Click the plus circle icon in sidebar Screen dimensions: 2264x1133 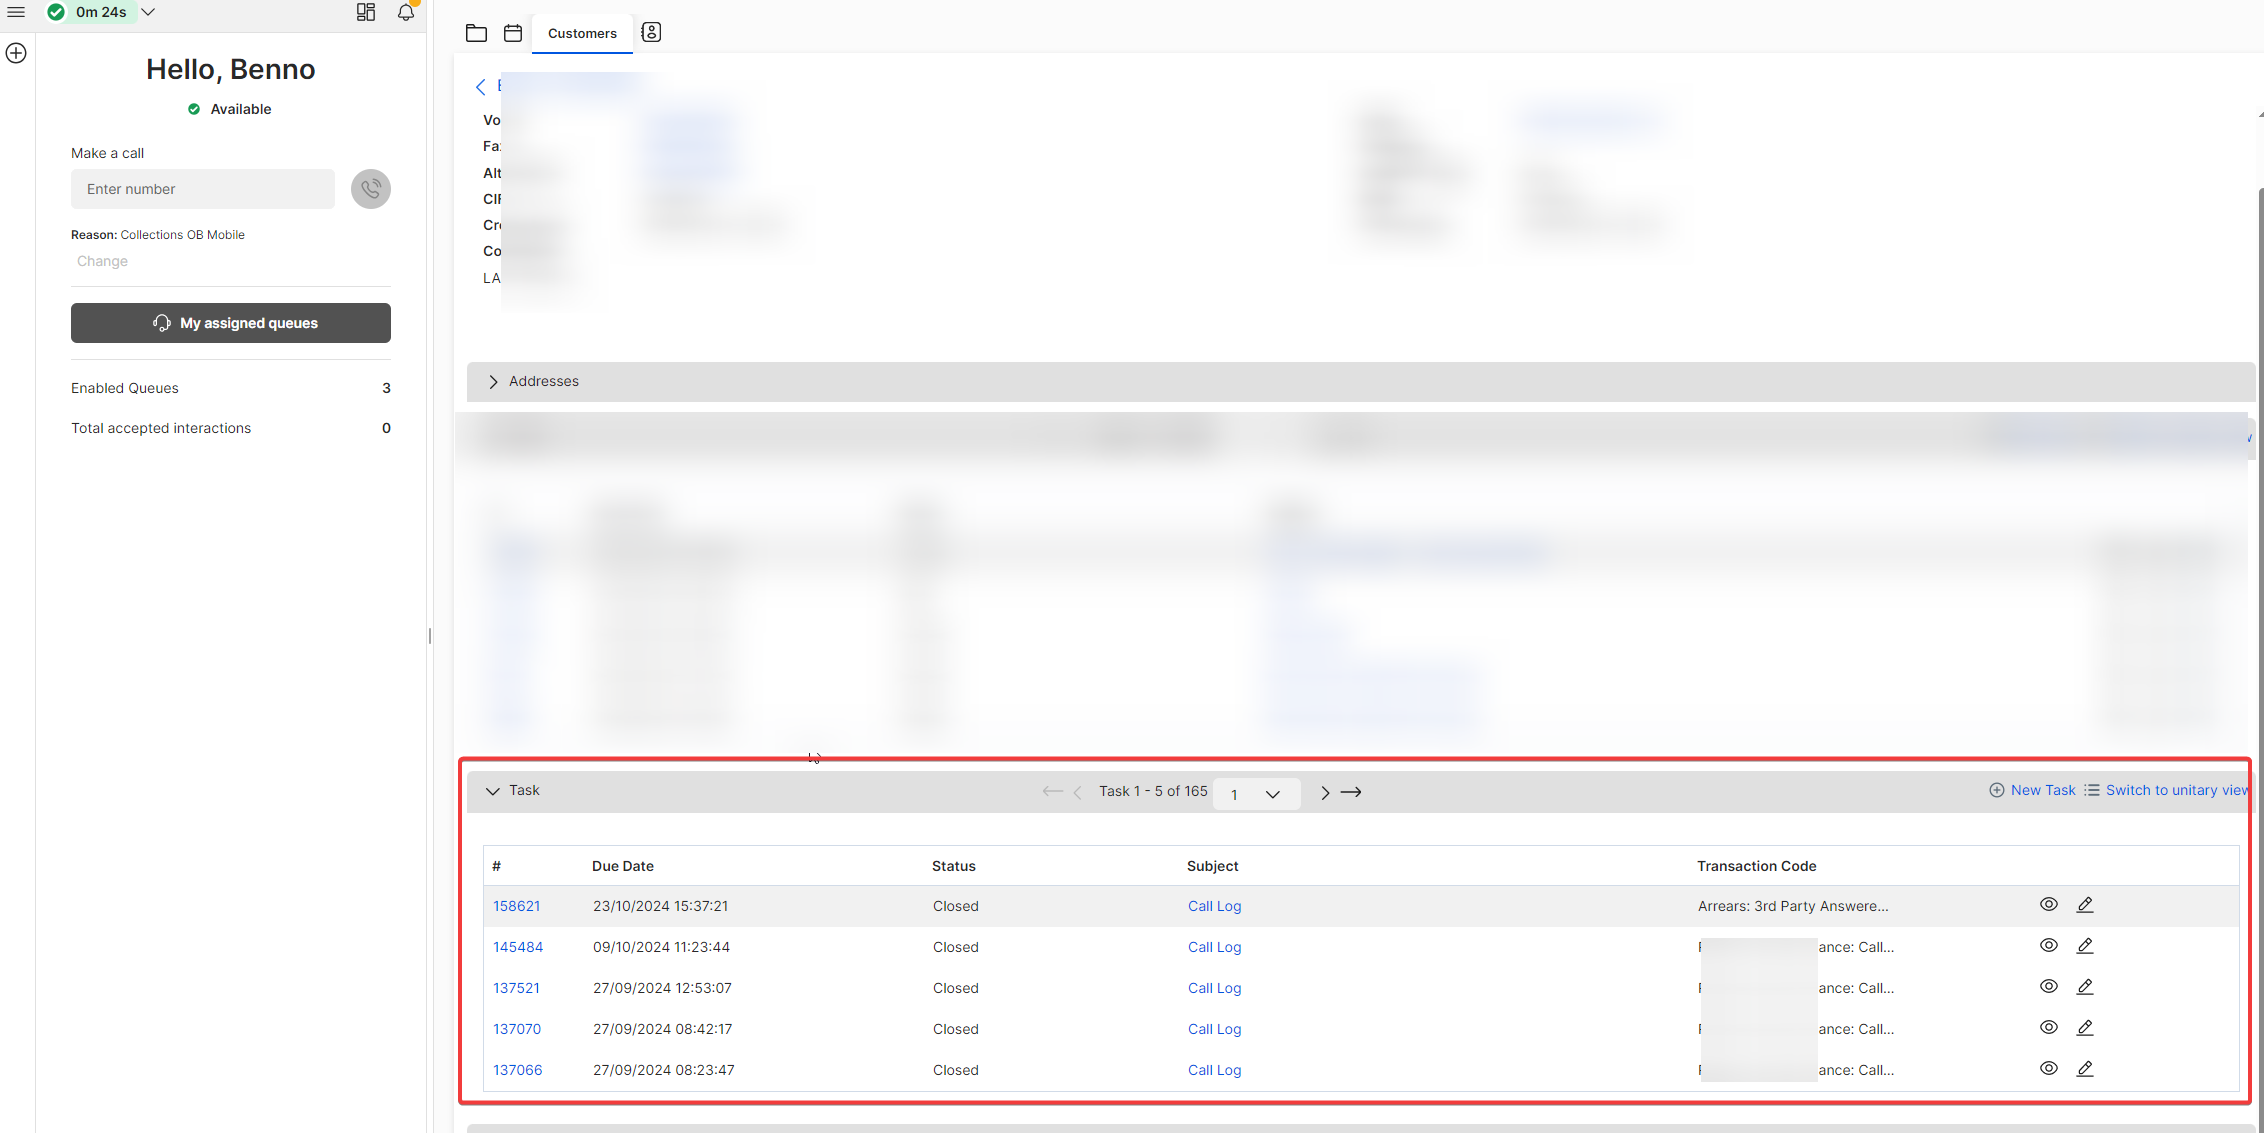[x=16, y=53]
